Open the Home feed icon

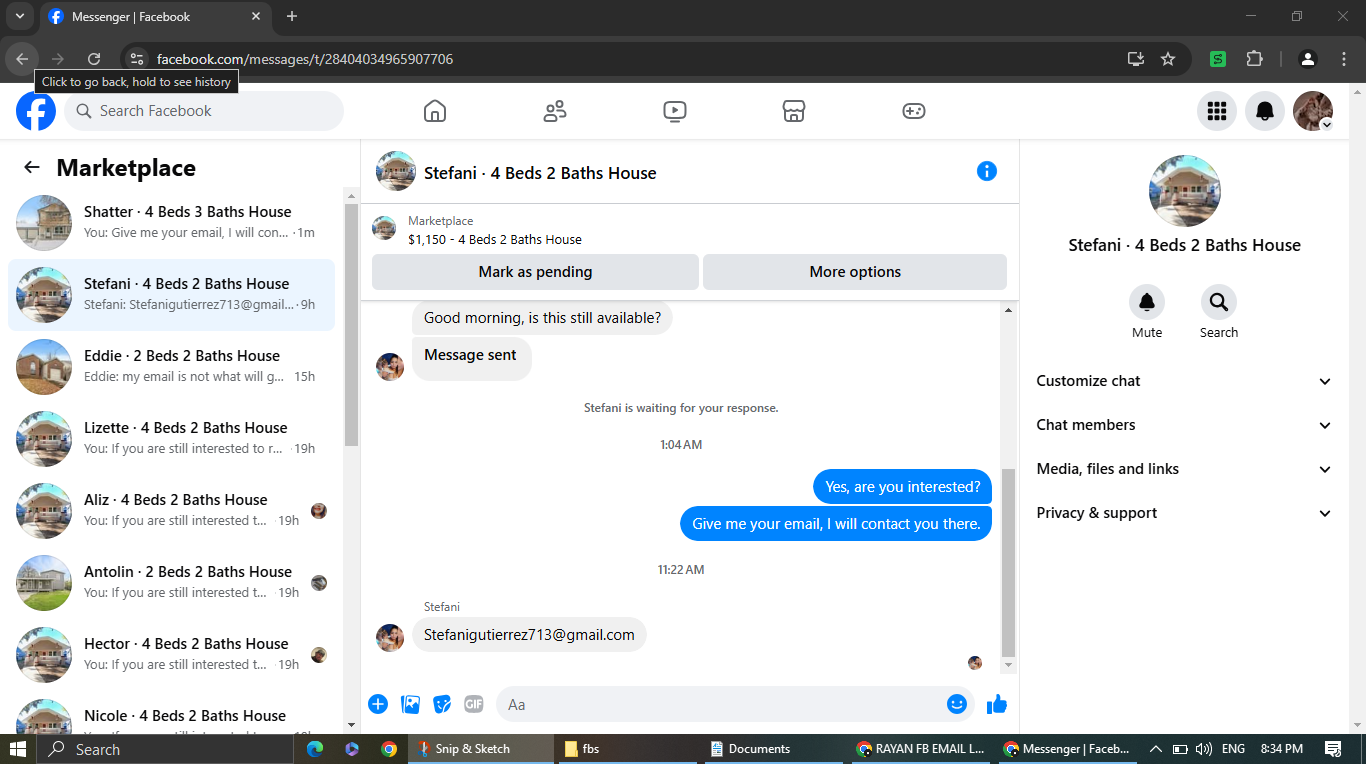[435, 111]
